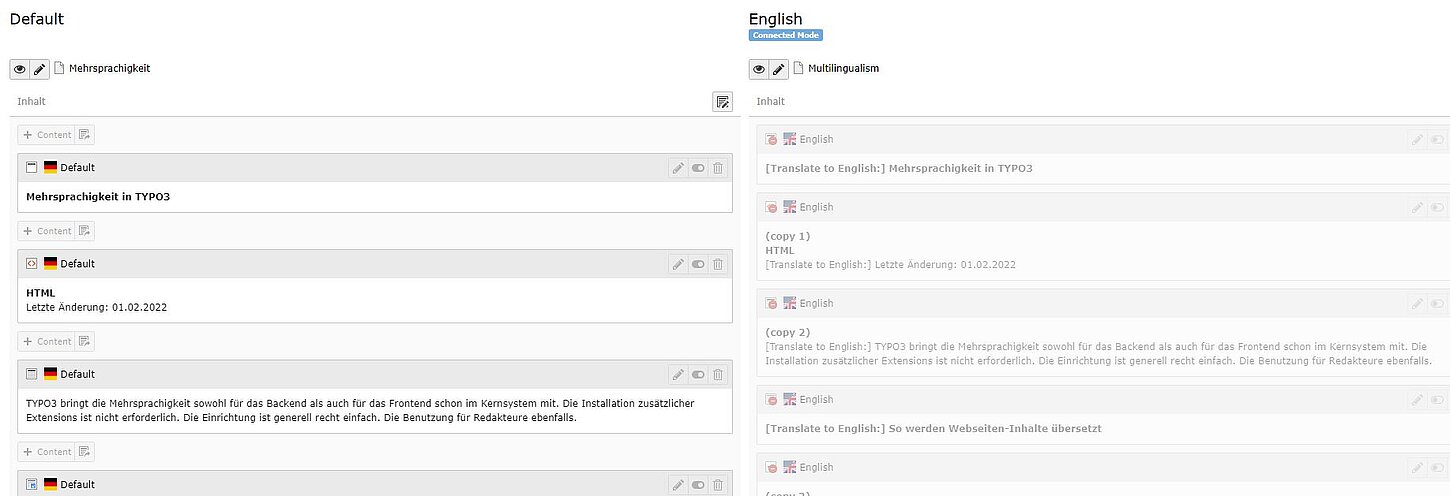Viewport: 1450px width, 496px height.
Task: Delete the 'Mehrsprachigkeit in TYPO3' Default element
Action: point(718,168)
